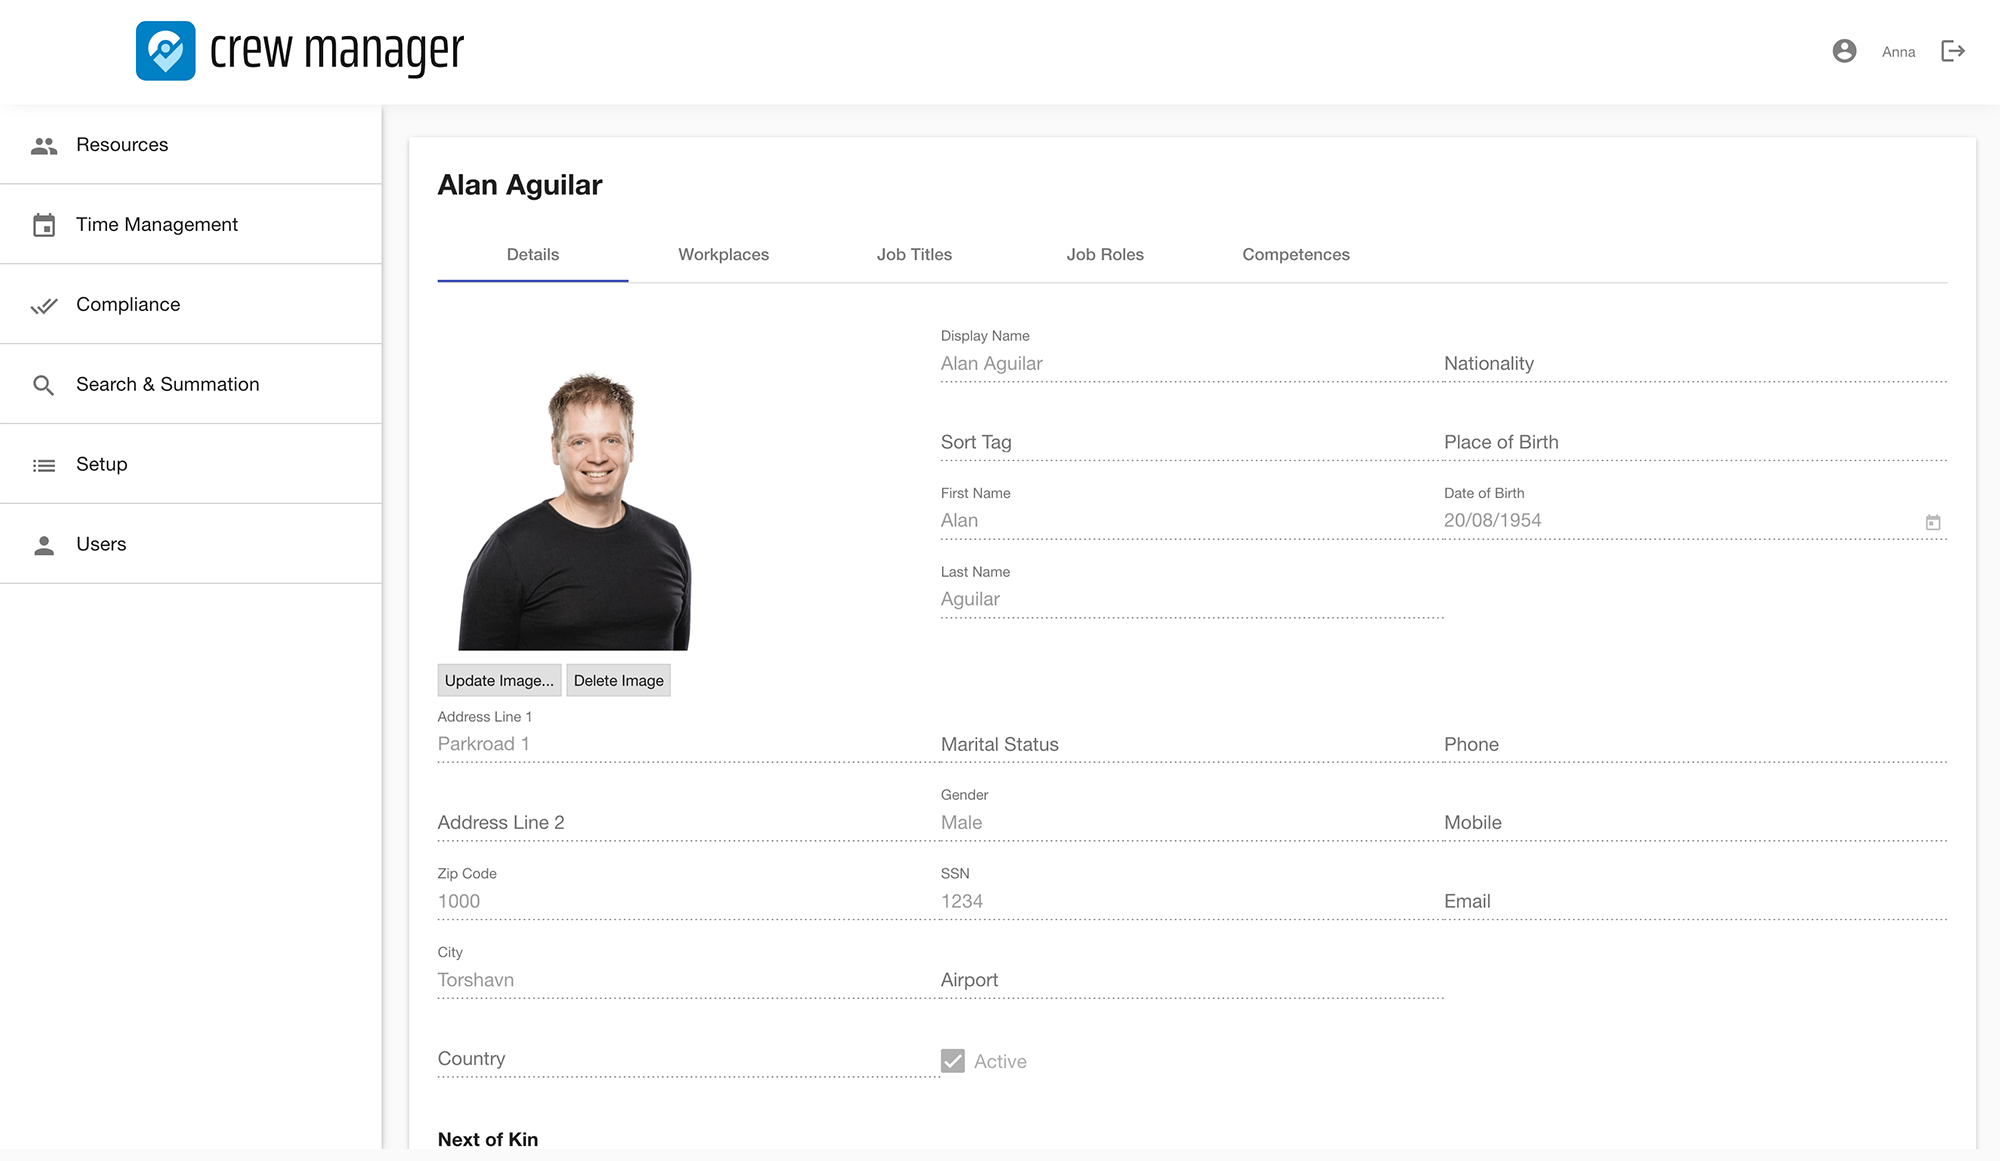Click the Compliance double-check icon
Screen dimensions: 2000x1161
(44, 305)
